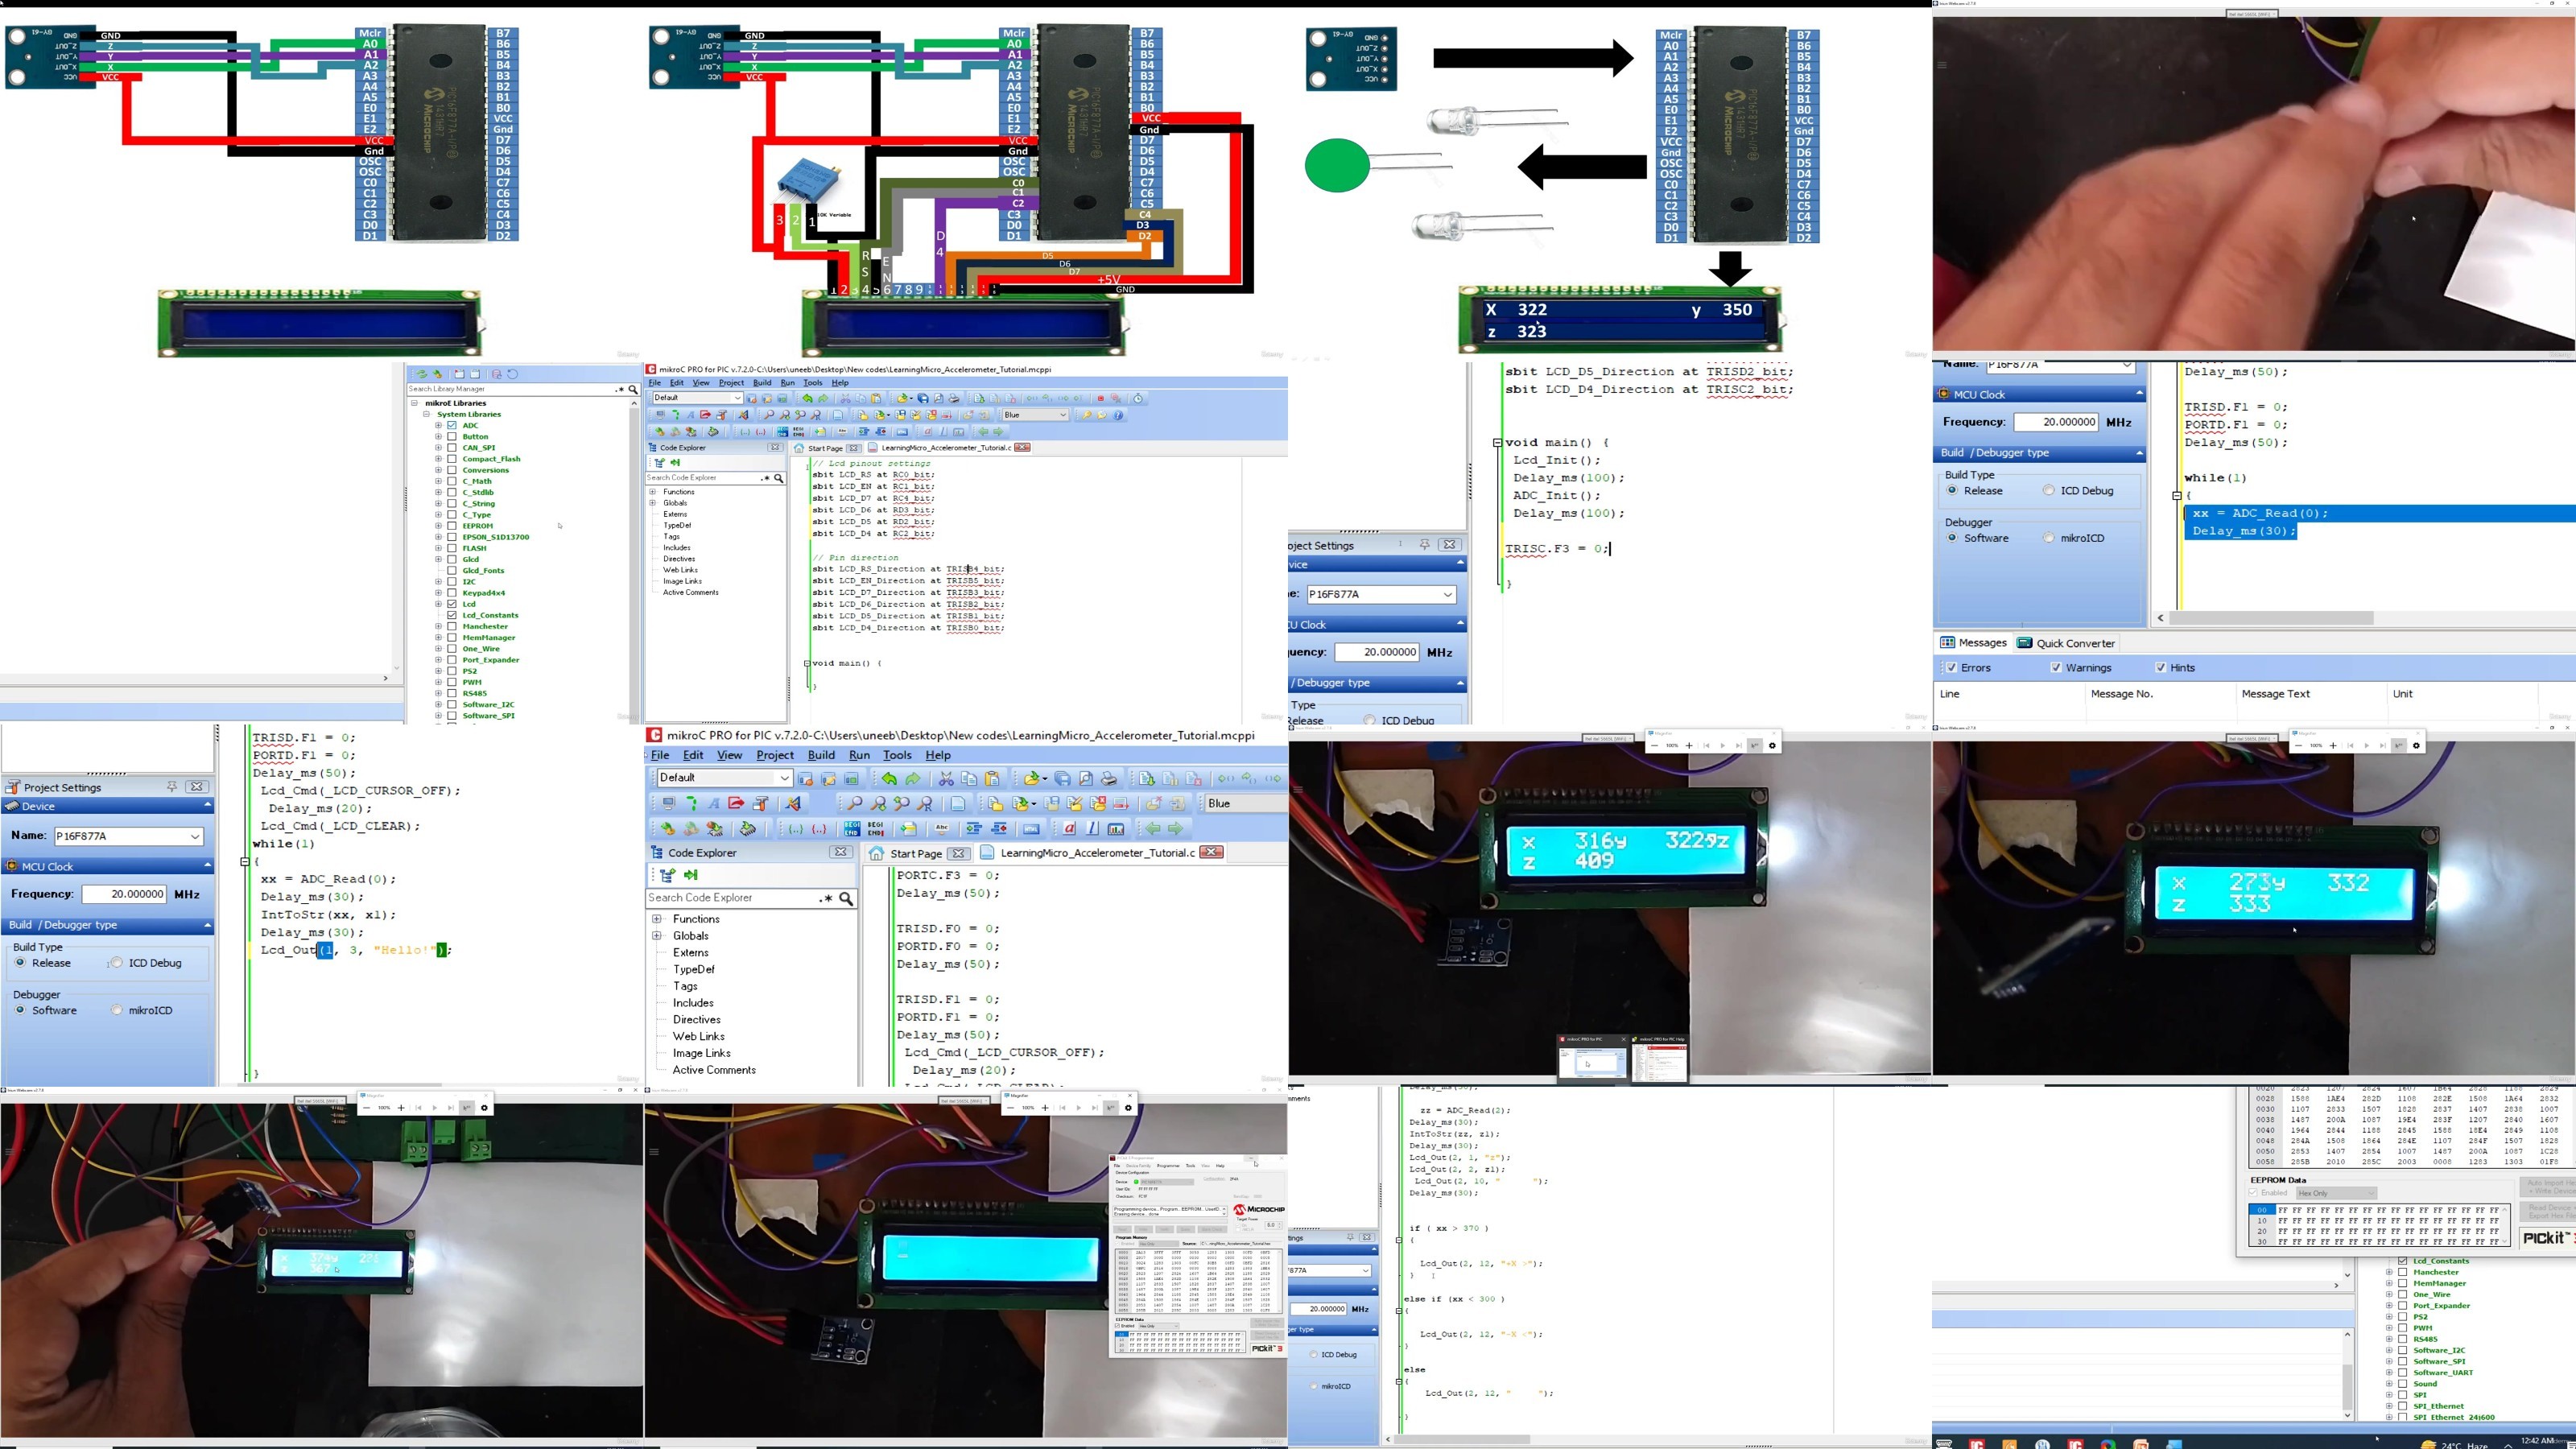Toggle the Keypad4x4 library checkbox

[452, 593]
